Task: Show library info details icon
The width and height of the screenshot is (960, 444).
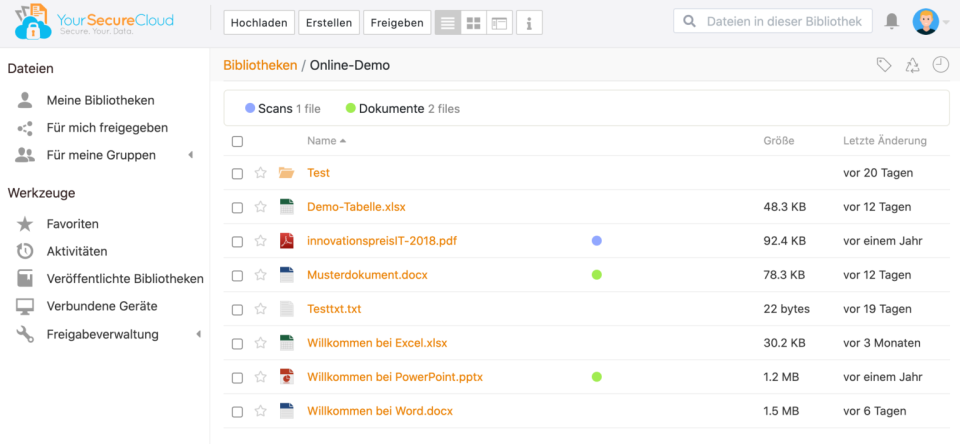Action: pyautogui.click(x=529, y=23)
